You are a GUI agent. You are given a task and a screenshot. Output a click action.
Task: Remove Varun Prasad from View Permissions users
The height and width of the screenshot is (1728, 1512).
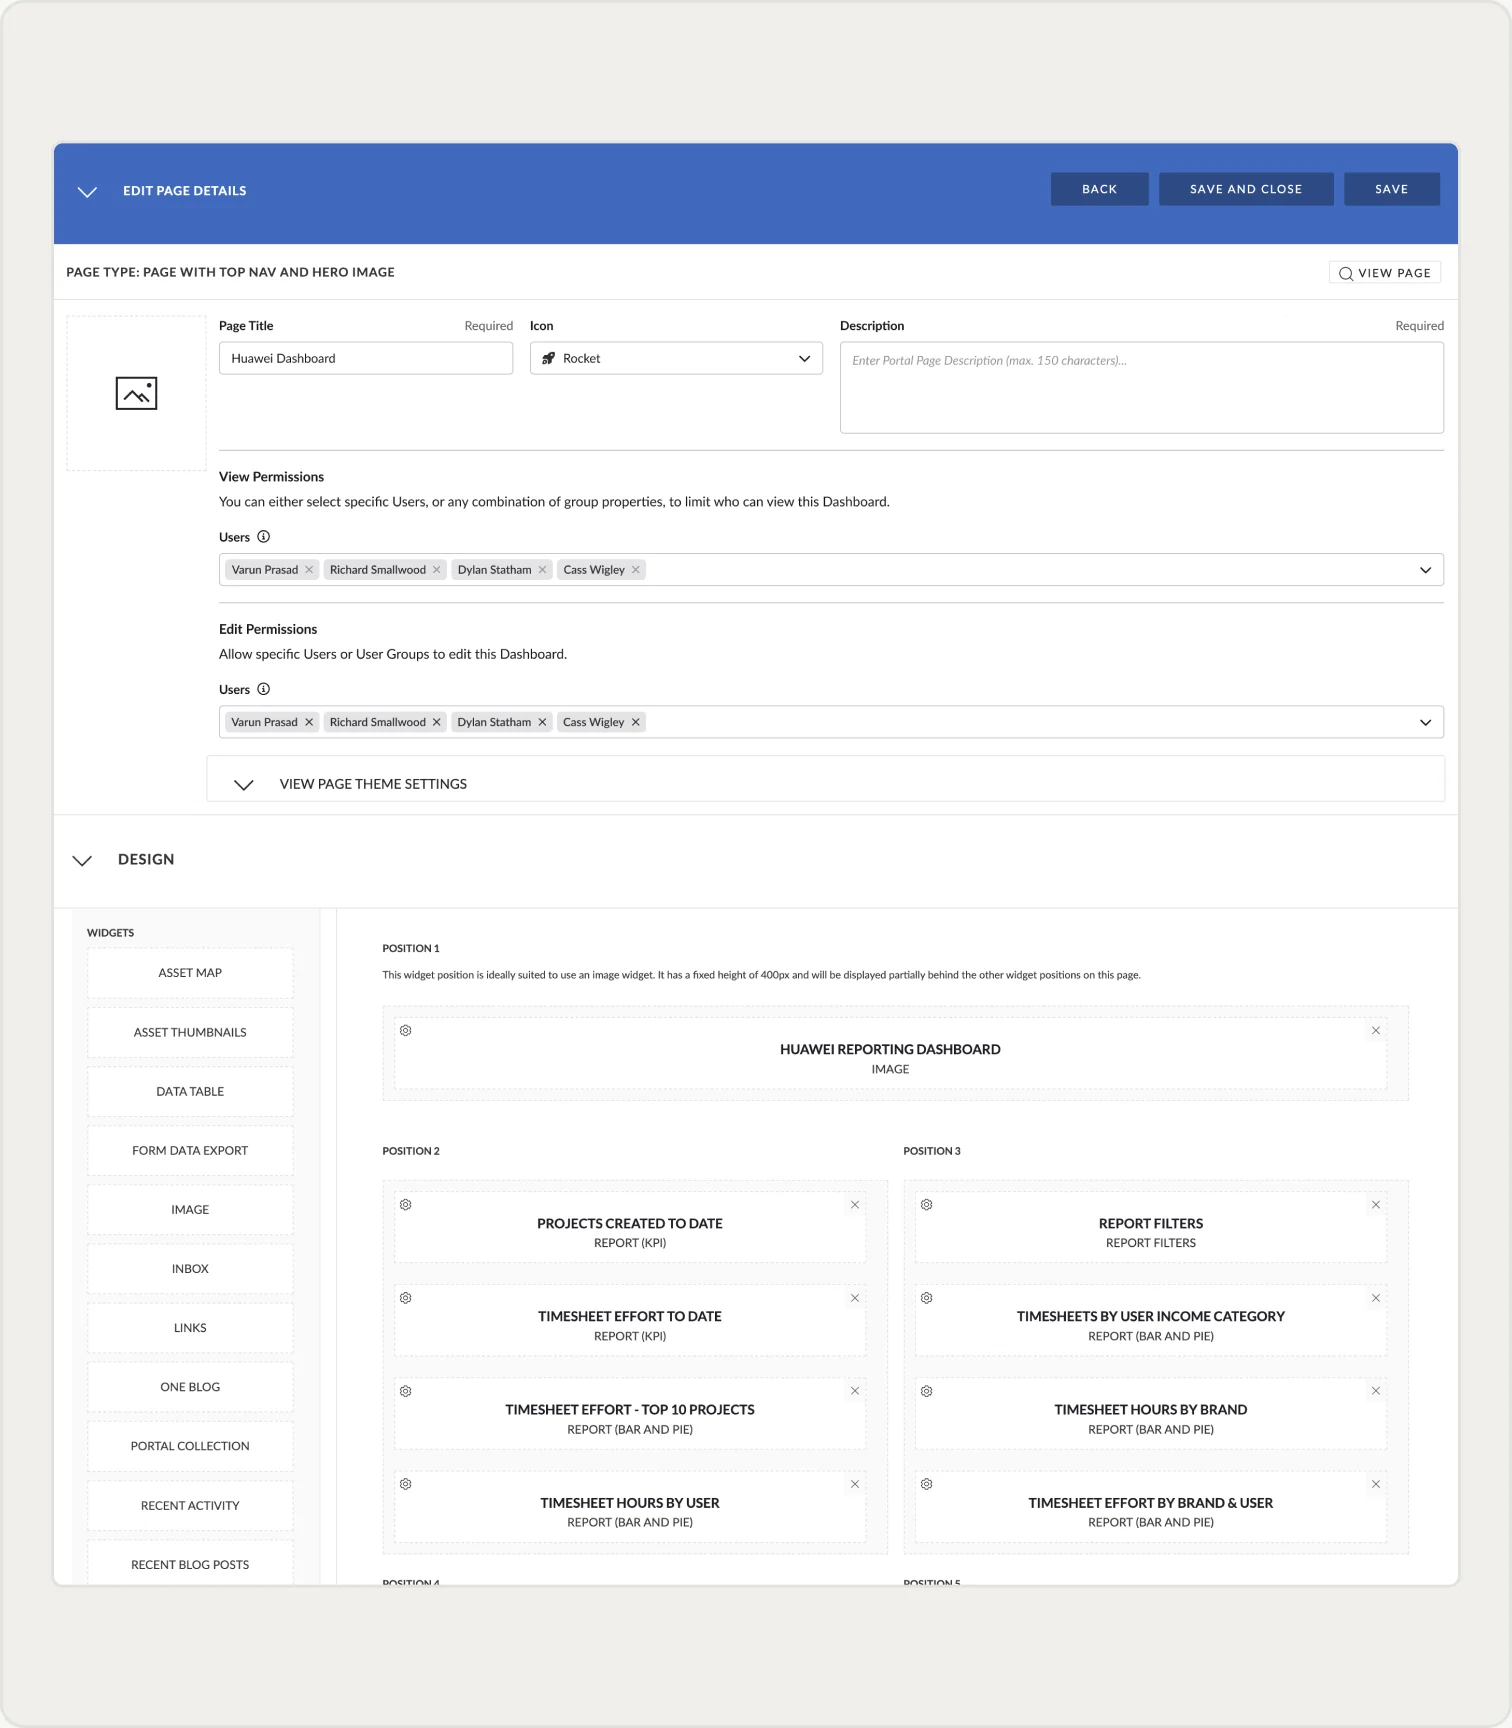(309, 570)
